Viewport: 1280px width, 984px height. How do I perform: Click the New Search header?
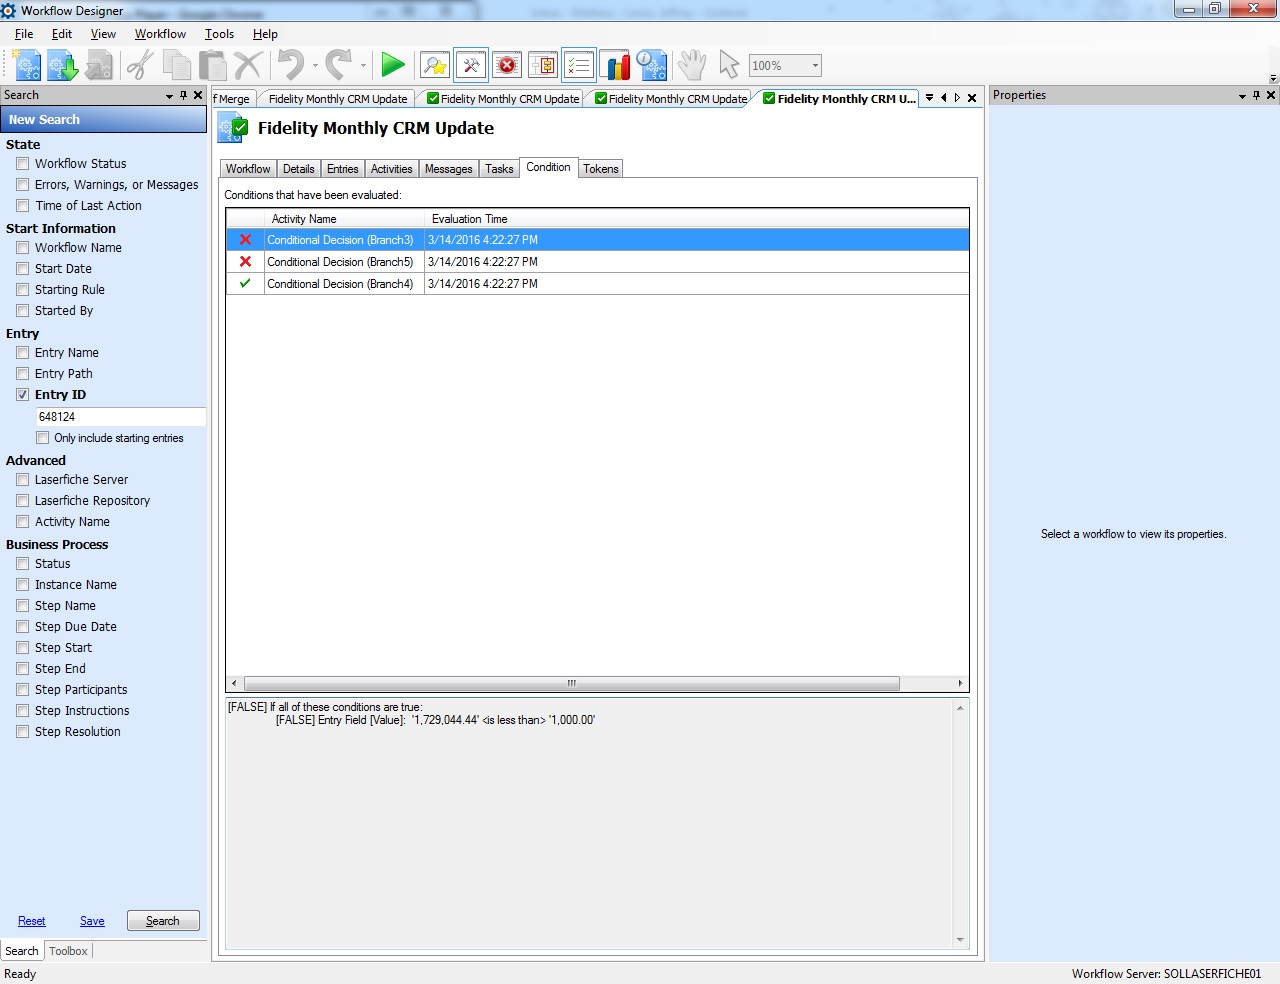(103, 119)
